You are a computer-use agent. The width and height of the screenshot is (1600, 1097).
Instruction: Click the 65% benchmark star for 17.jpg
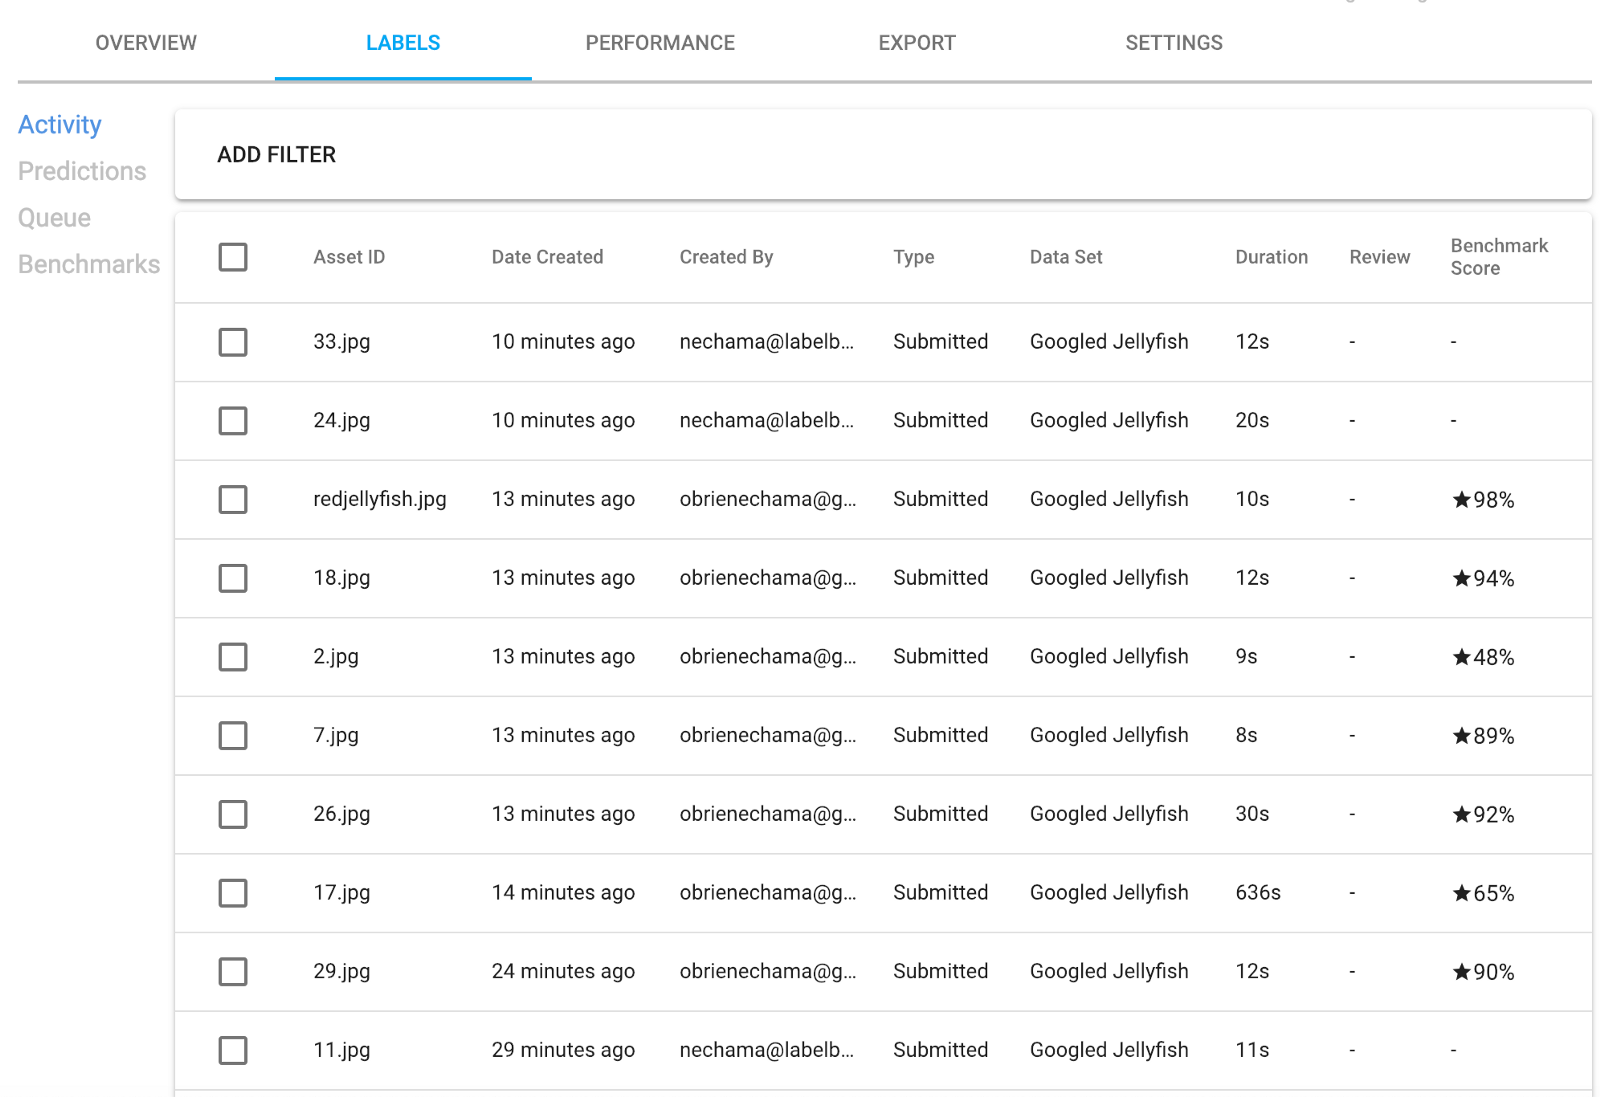tap(1461, 894)
